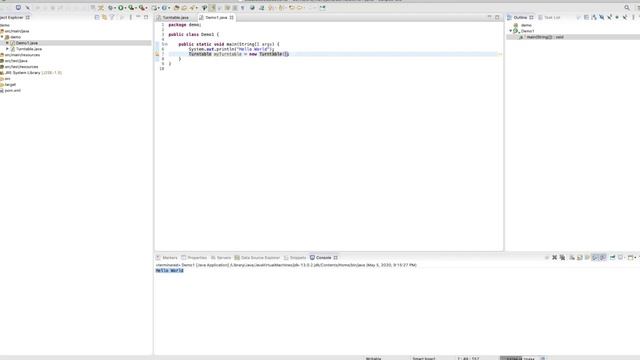Image resolution: width=640 pixels, height=360 pixels.
Task: Click the Undo-style back navigation arrow
Action: (x=291, y=7)
